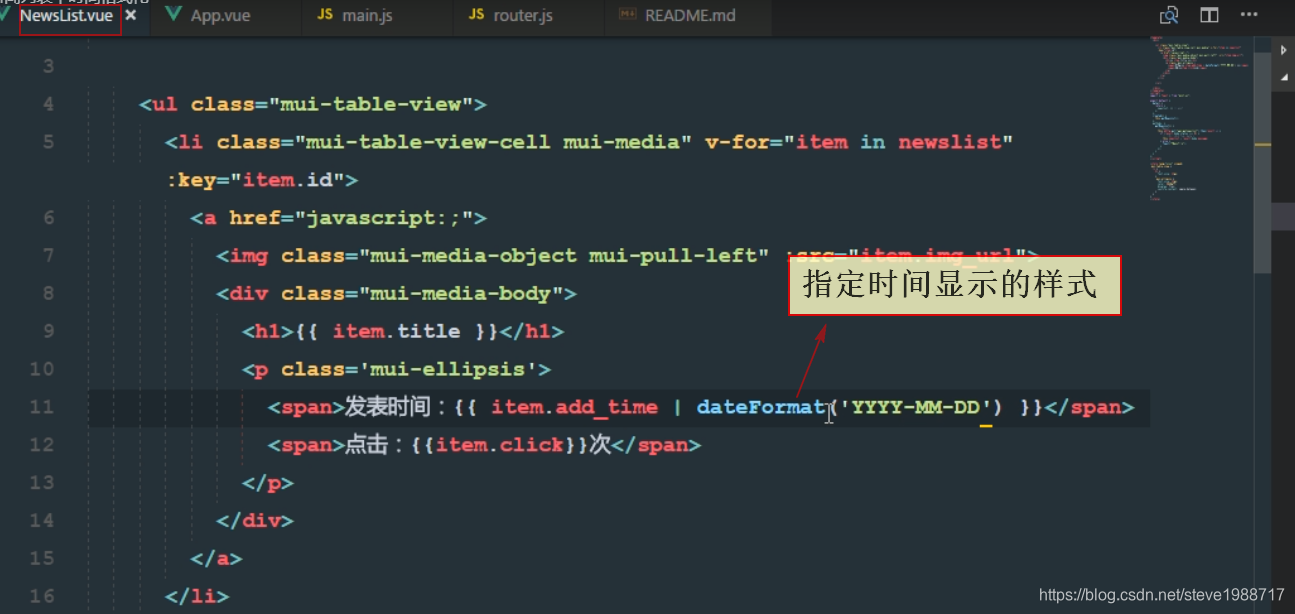This screenshot has width=1295, height=614.
Task: Click the closing </div> tag on line 14
Action: [x=255, y=521]
